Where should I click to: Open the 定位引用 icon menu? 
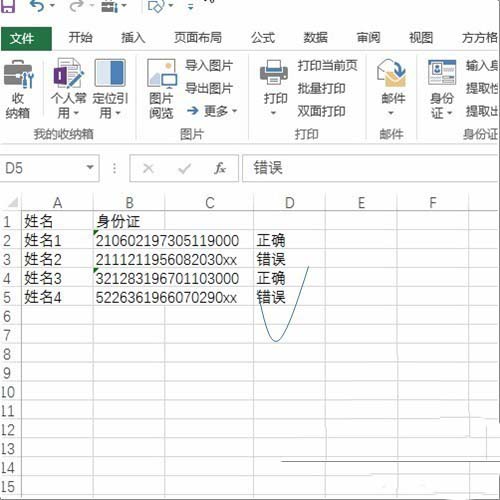click(x=110, y=73)
